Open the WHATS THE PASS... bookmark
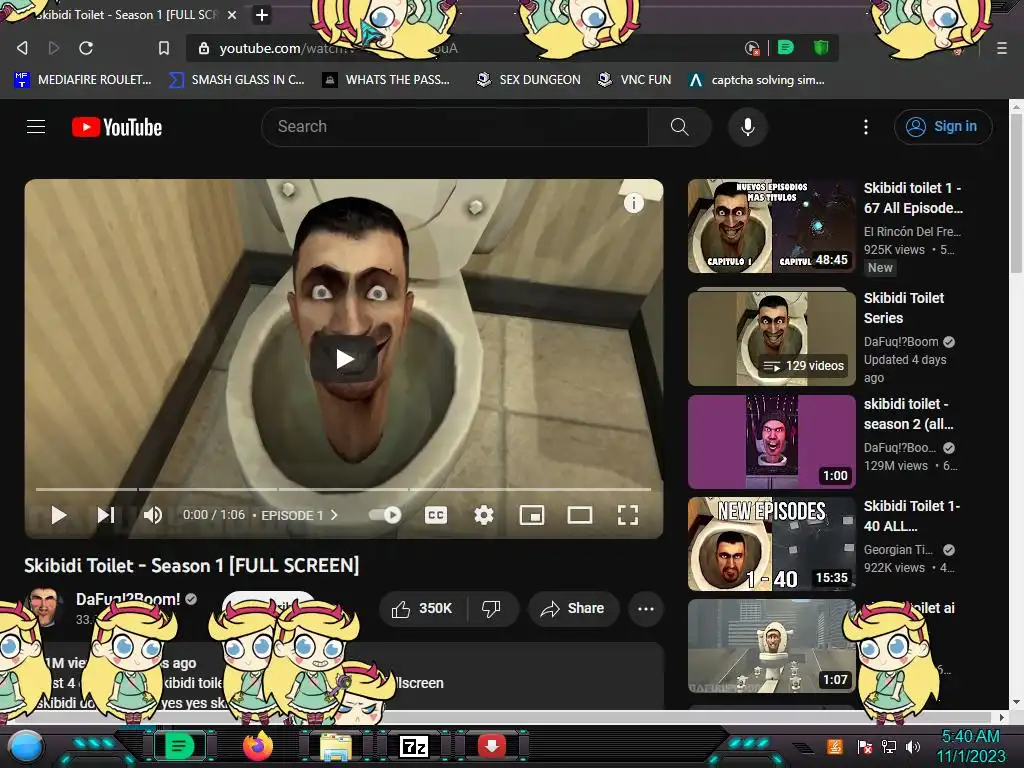1024x768 pixels. point(386,80)
